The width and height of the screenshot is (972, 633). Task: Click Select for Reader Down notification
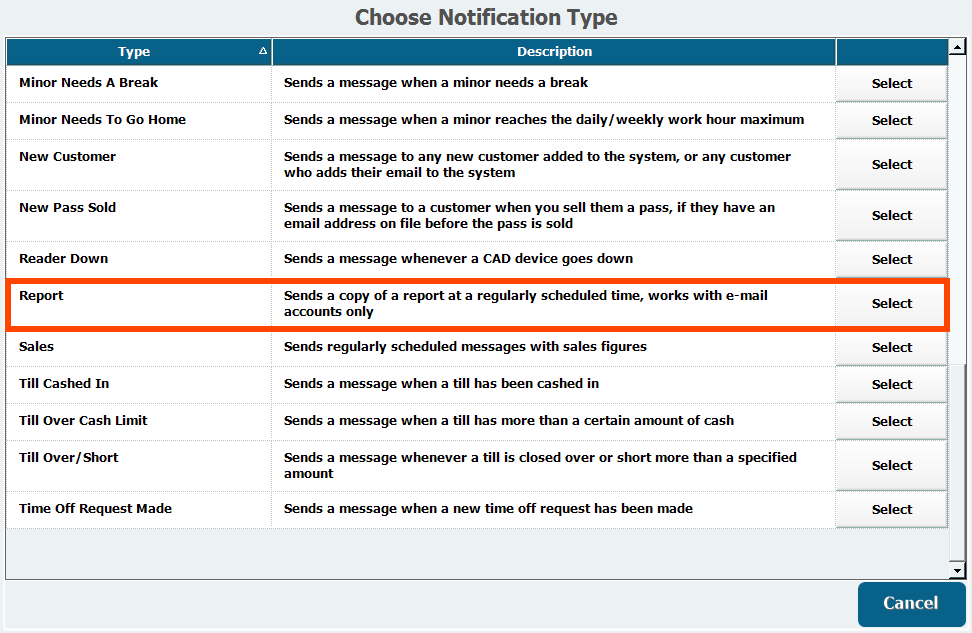[891, 260]
